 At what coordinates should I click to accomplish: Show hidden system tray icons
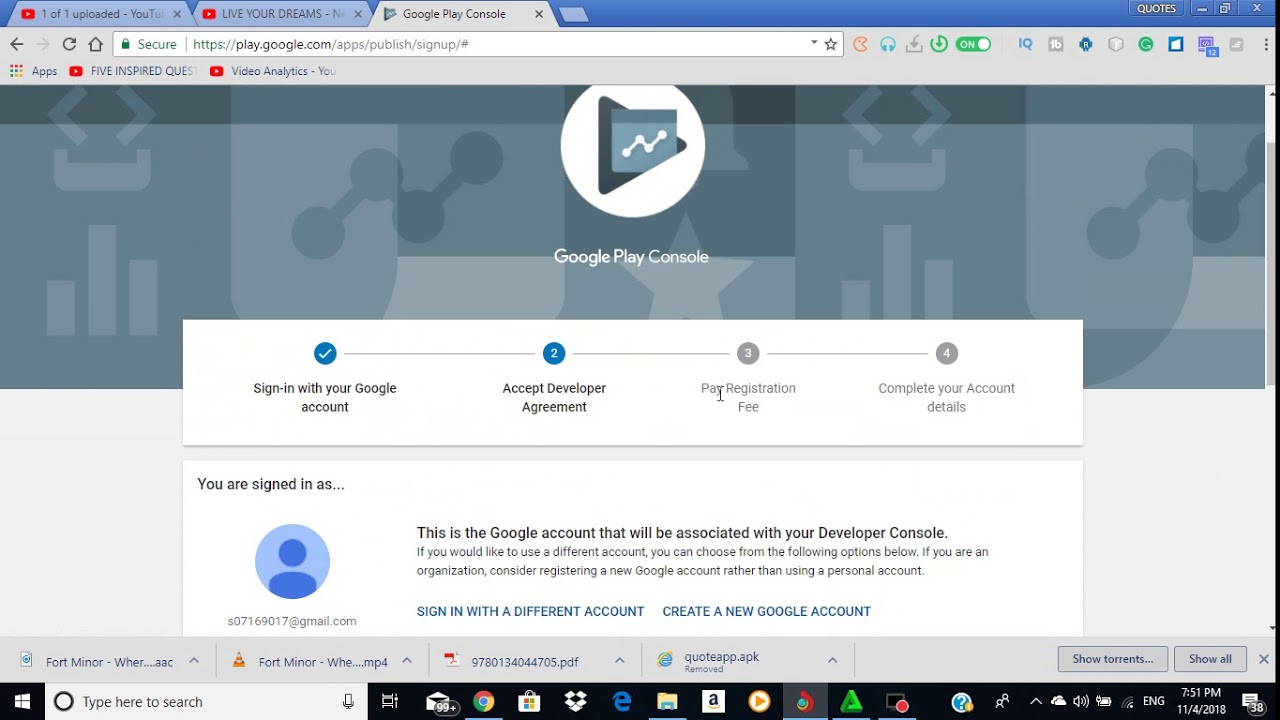[x=1036, y=702]
